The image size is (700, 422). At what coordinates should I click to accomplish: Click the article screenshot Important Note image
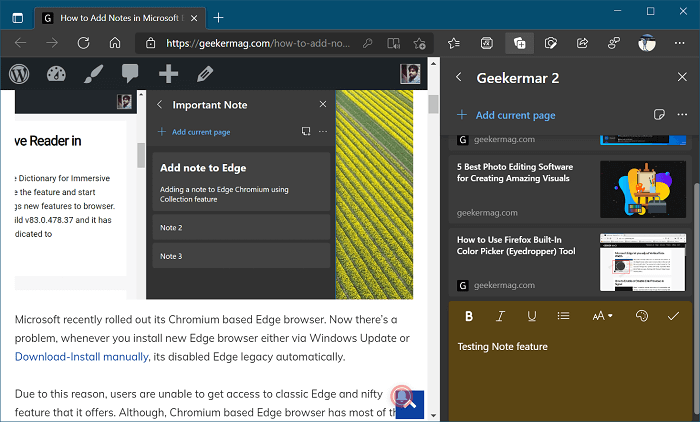pos(214,195)
